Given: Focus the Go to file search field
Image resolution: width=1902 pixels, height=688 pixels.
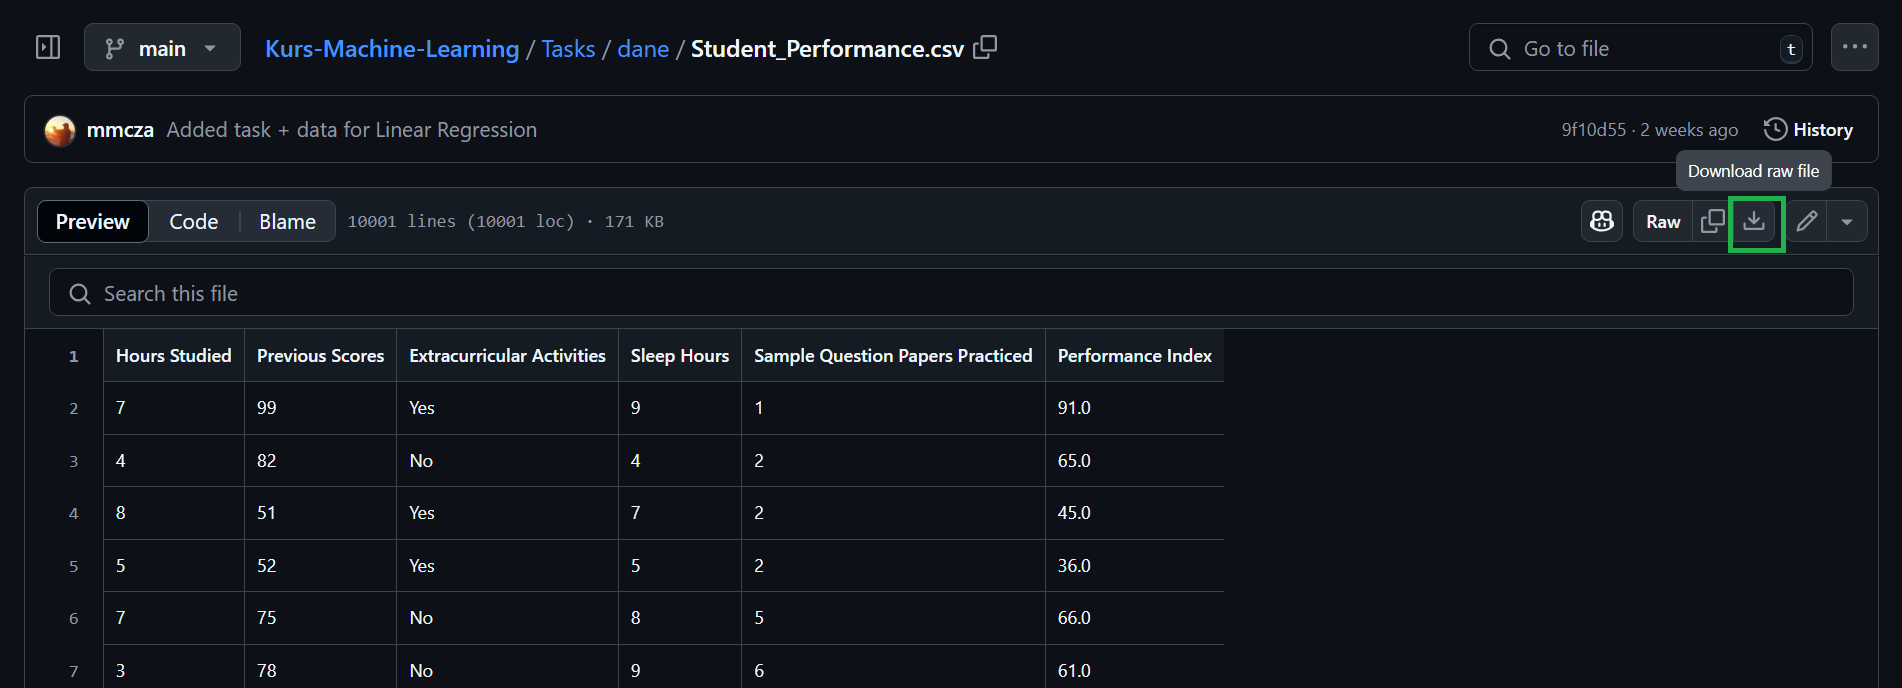Looking at the screenshot, I should (1640, 48).
